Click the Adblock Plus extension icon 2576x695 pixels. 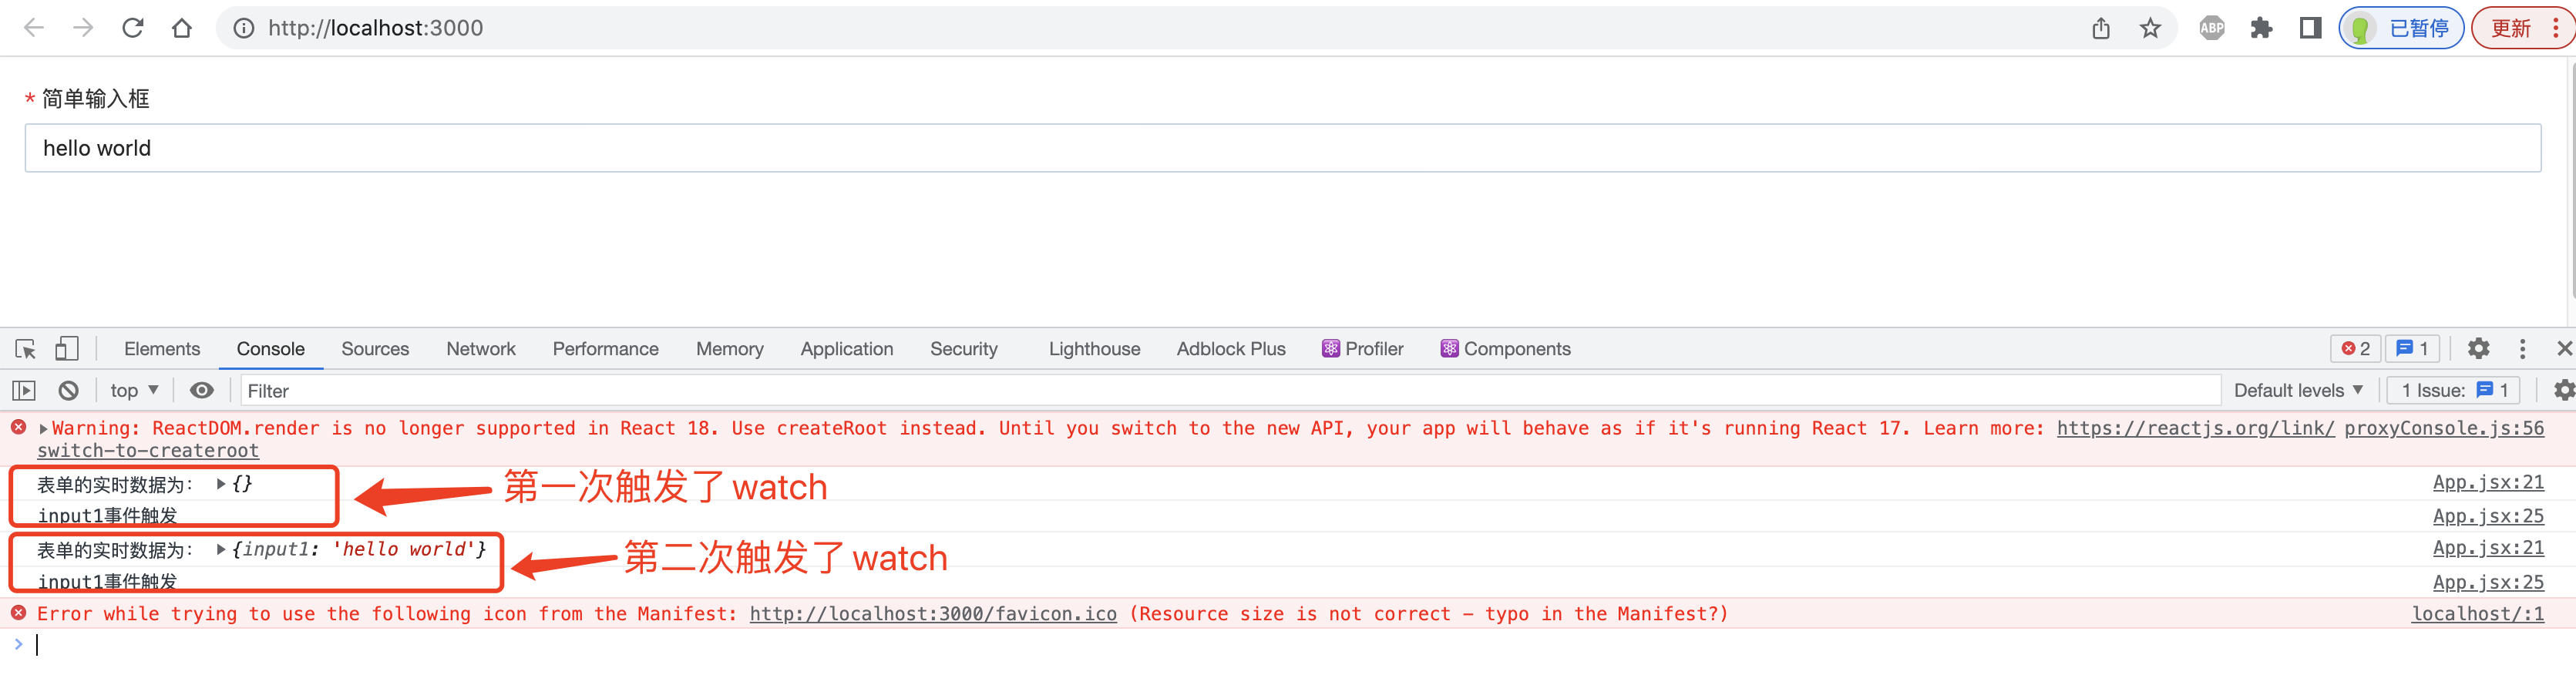2211,27
